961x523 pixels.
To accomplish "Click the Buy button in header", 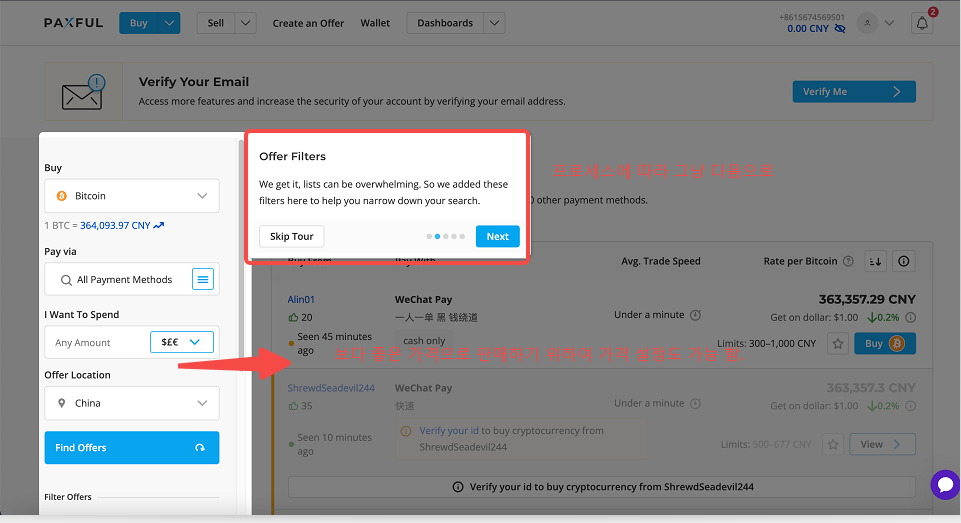I will click(139, 23).
